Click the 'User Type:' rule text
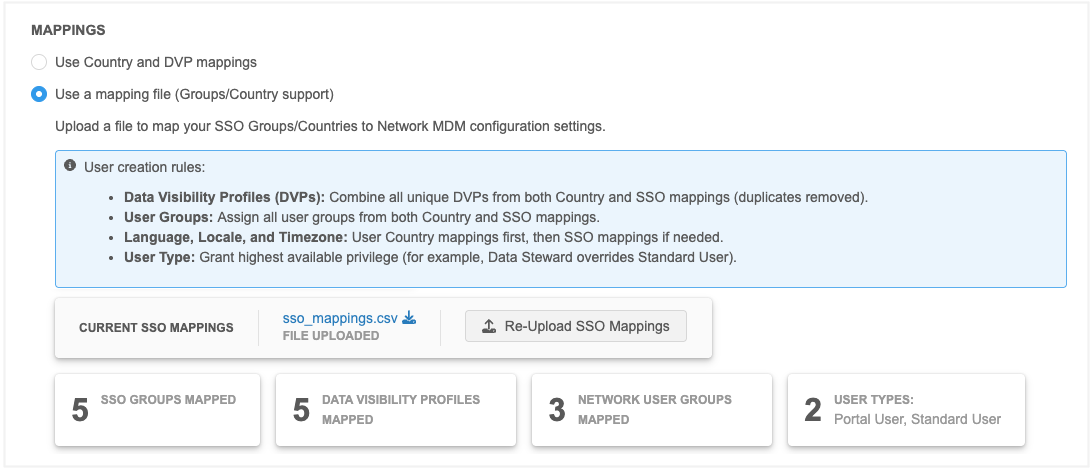1092x470 pixels. pos(160,258)
